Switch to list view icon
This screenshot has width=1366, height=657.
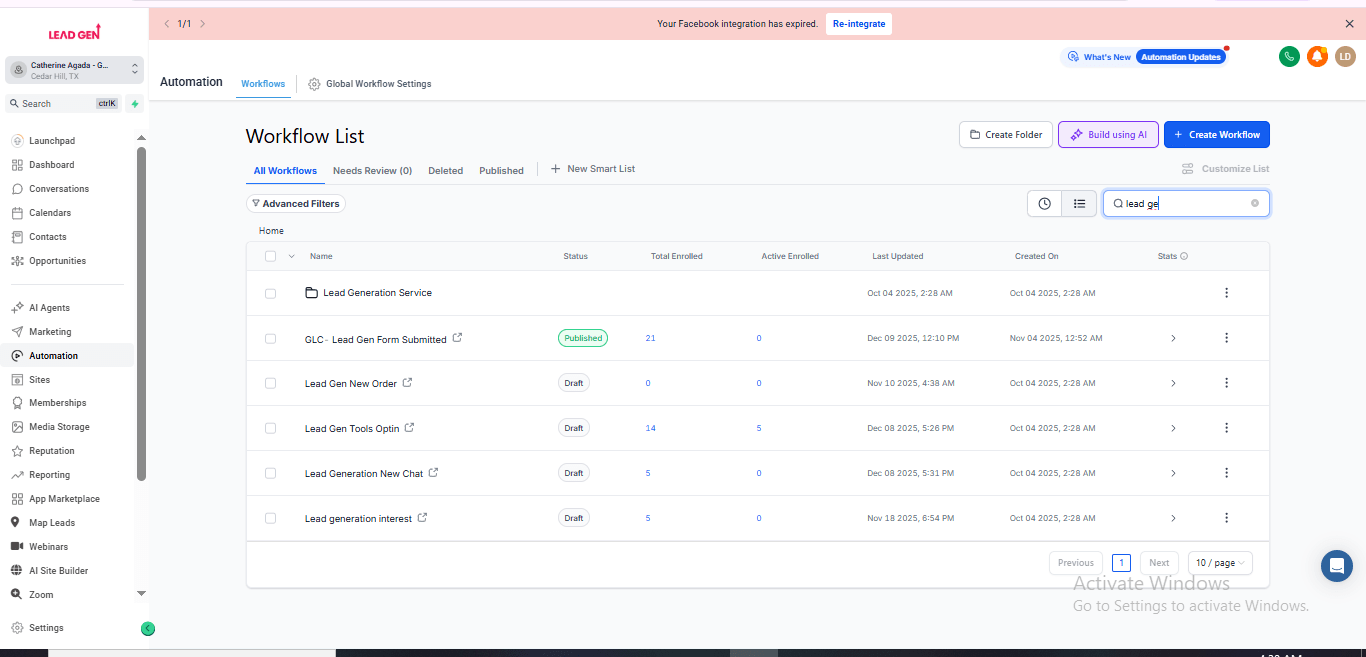[x=1079, y=204]
